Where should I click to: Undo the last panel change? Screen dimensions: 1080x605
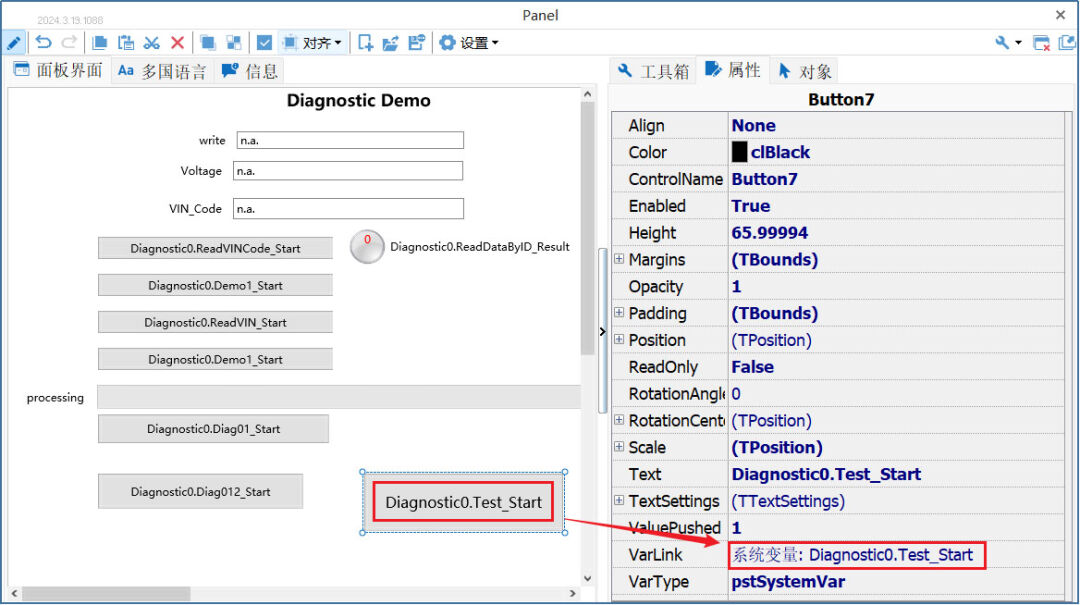pos(43,43)
